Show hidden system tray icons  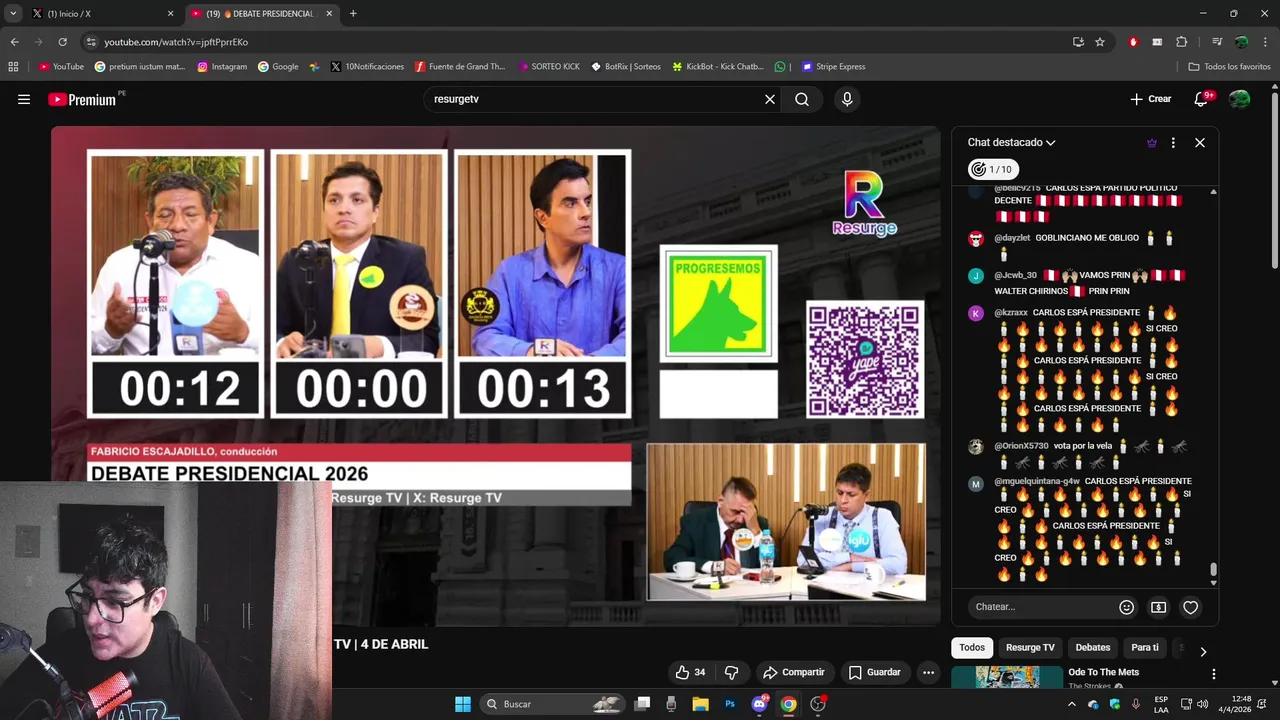pyautogui.click(x=1072, y=704)
